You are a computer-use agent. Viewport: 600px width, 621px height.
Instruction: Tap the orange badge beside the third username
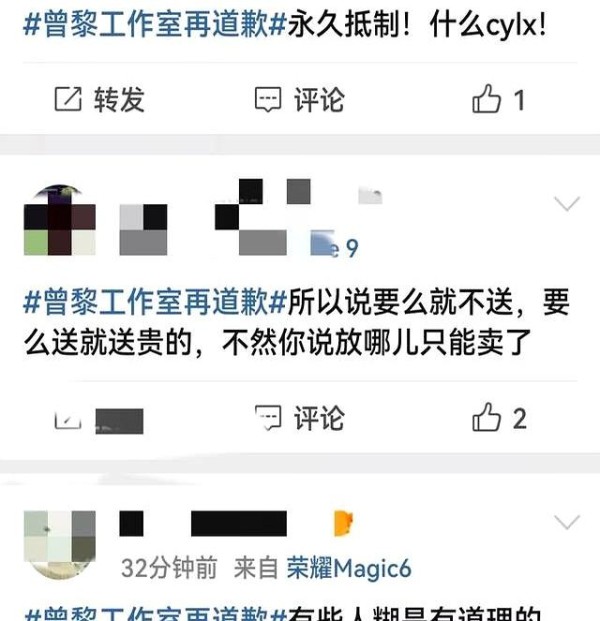pos(343,523)
